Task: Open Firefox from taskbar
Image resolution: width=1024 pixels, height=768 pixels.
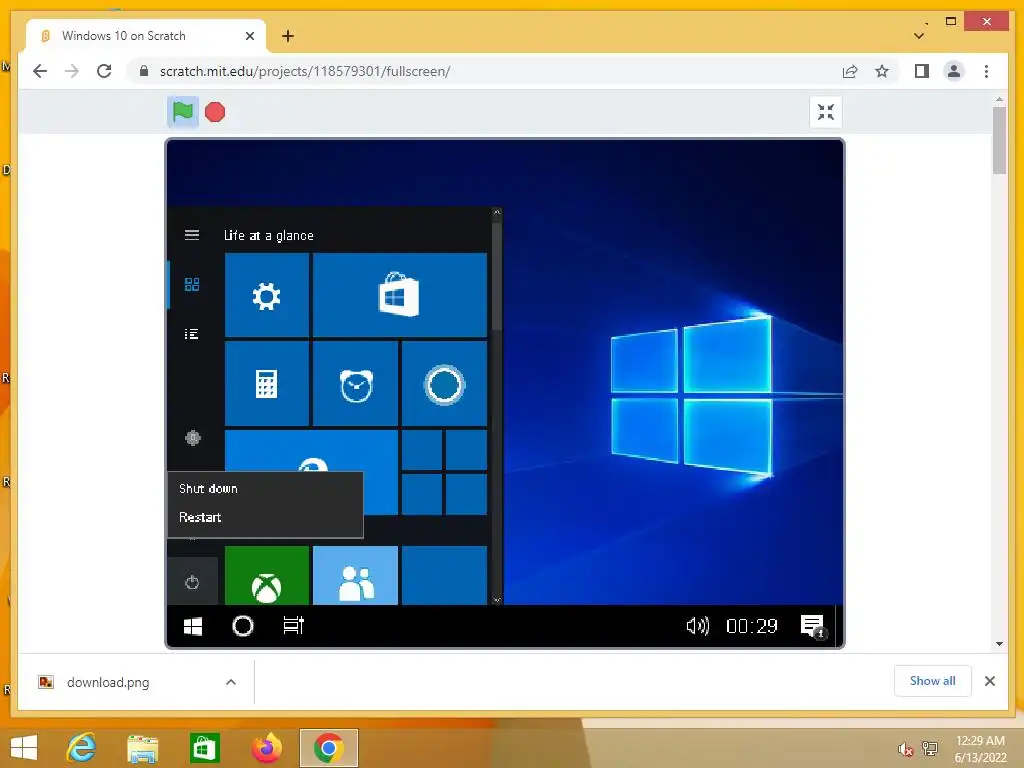Action: pos(266,748)
